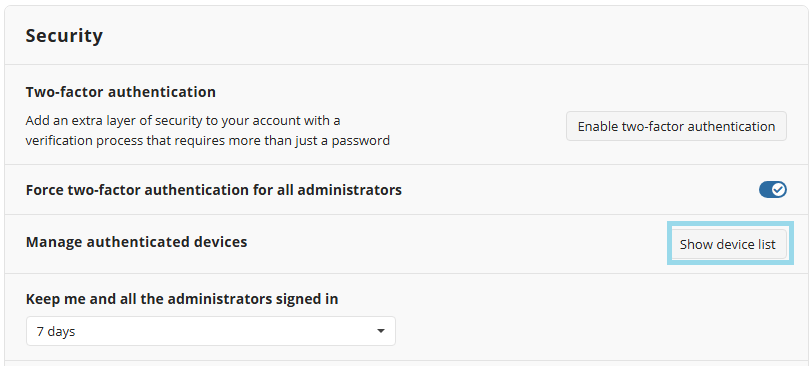Click 'Keep me and all the administrators signed in' label
Image resolution: width=812 pixels, height=366 pixels.
pos(182,299)
